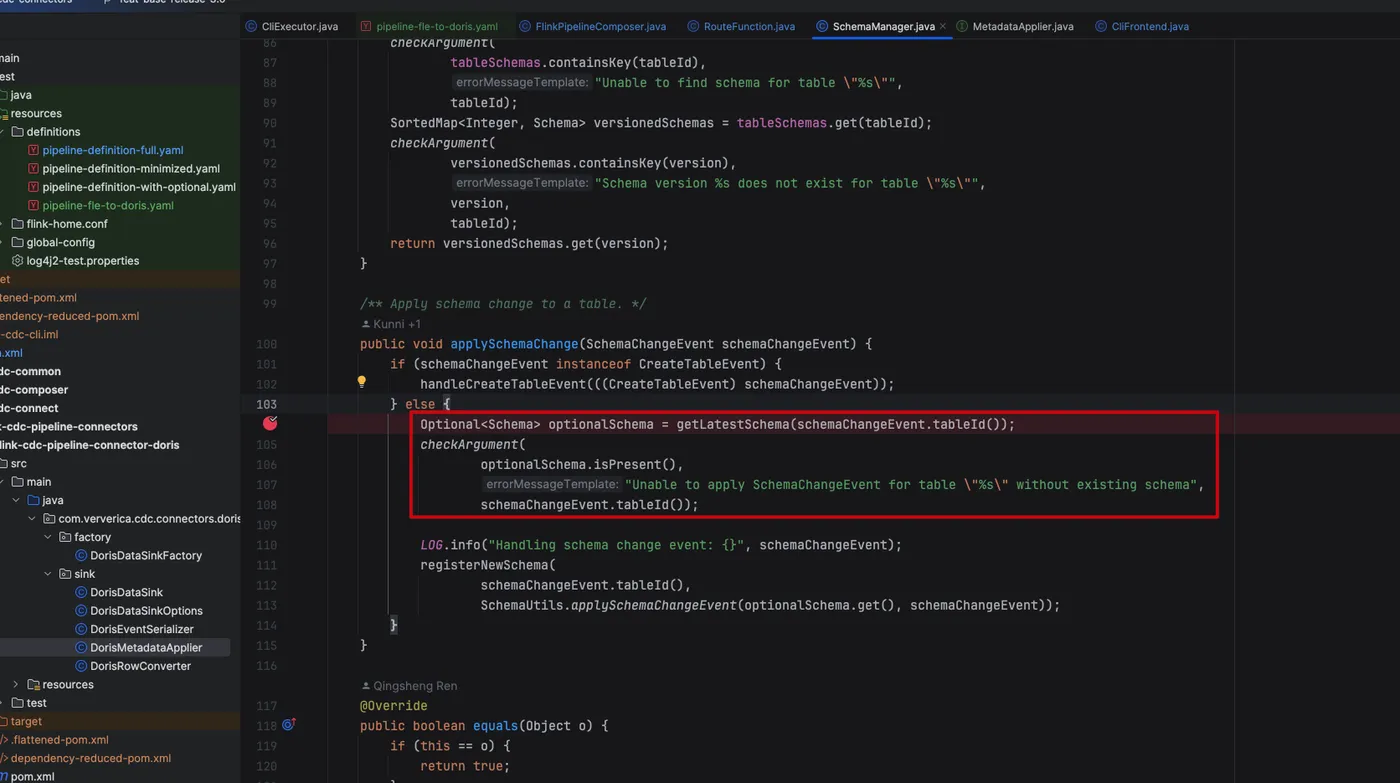Image resolution: width=1400 pixels, height=783 pixels.
Task: Click class icon of DorisEventSerializer
Action: tap(81, 629)
